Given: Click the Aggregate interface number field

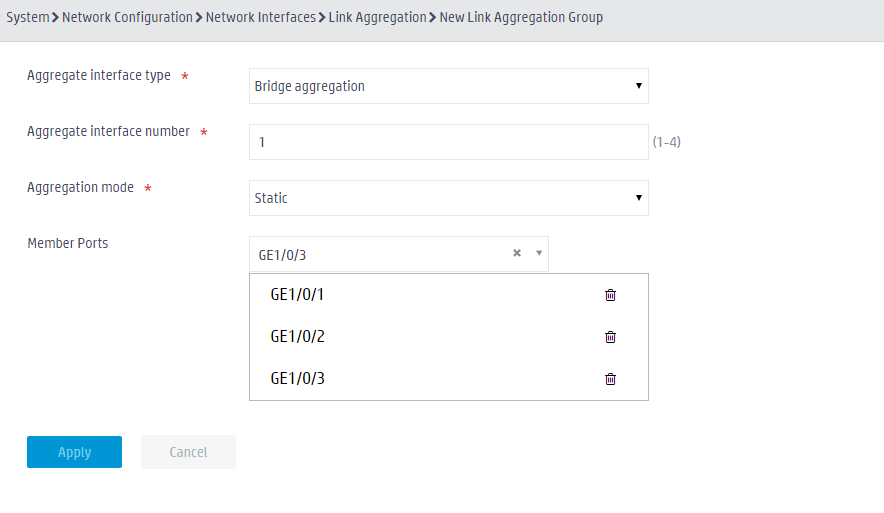Looking at the screenshot, I should click(x=449, y=142).
